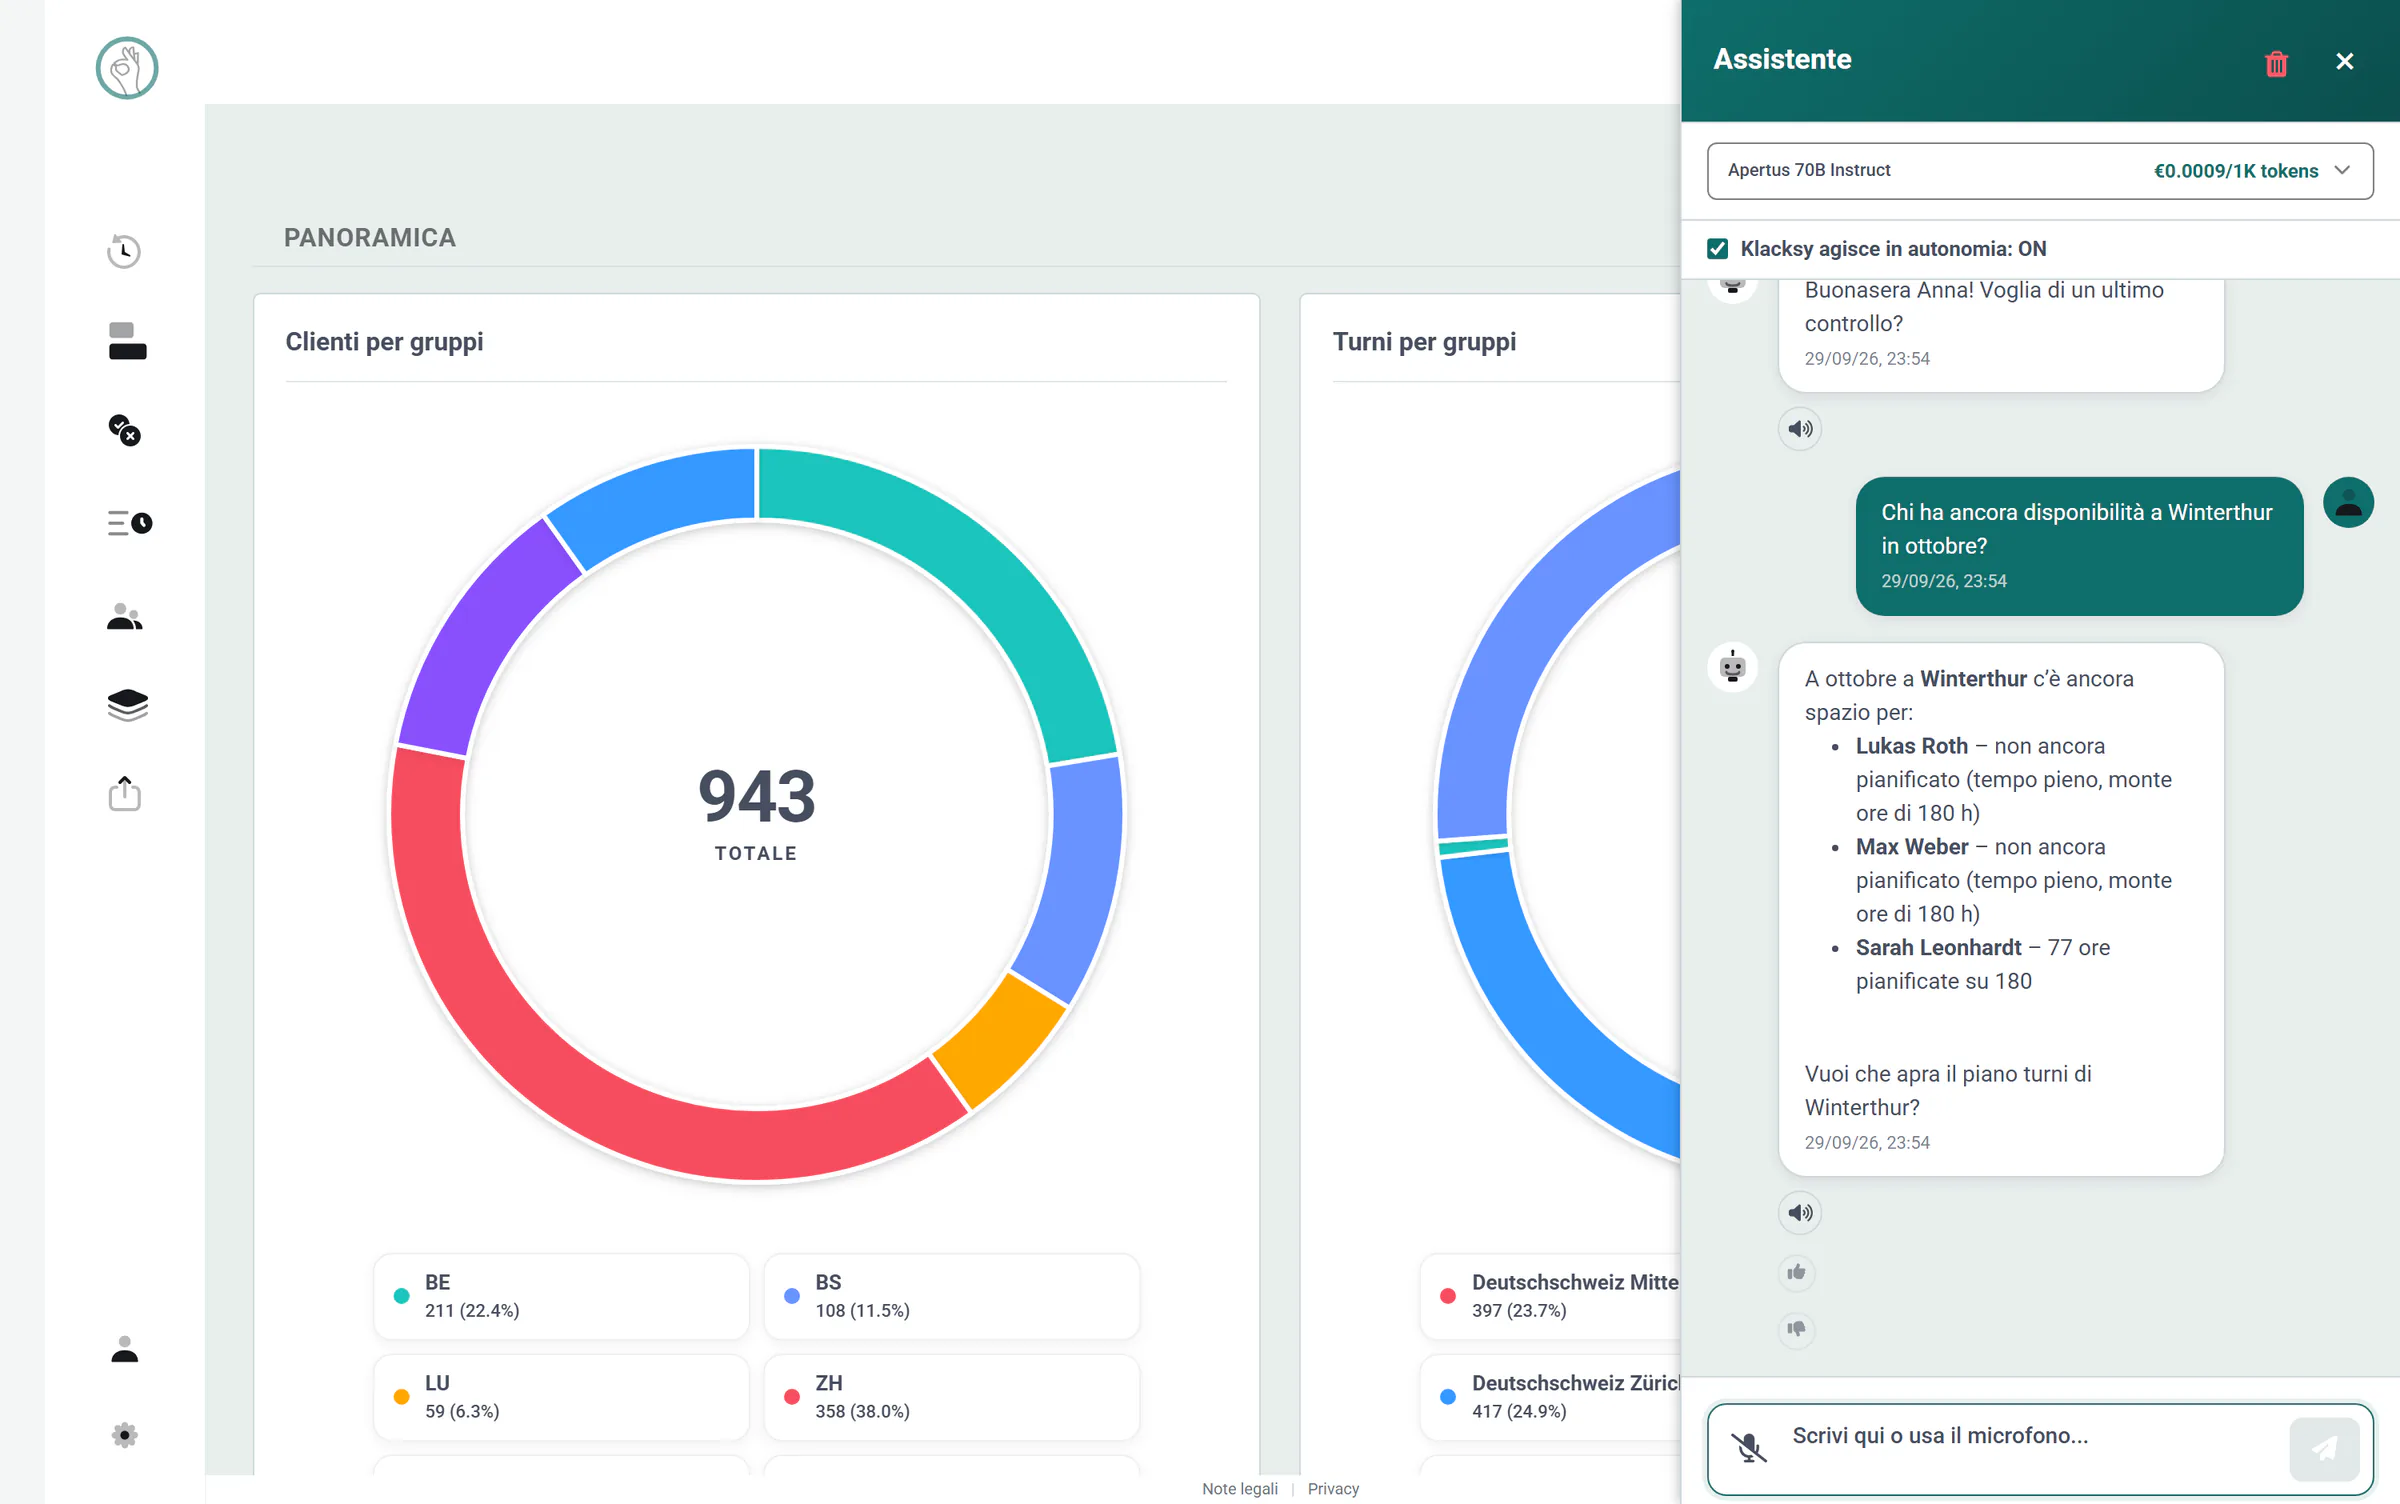Click the Lukas Roth name in reply
The height and width of the screenshot is (1504, 2400).
[x=1911, y=746]
